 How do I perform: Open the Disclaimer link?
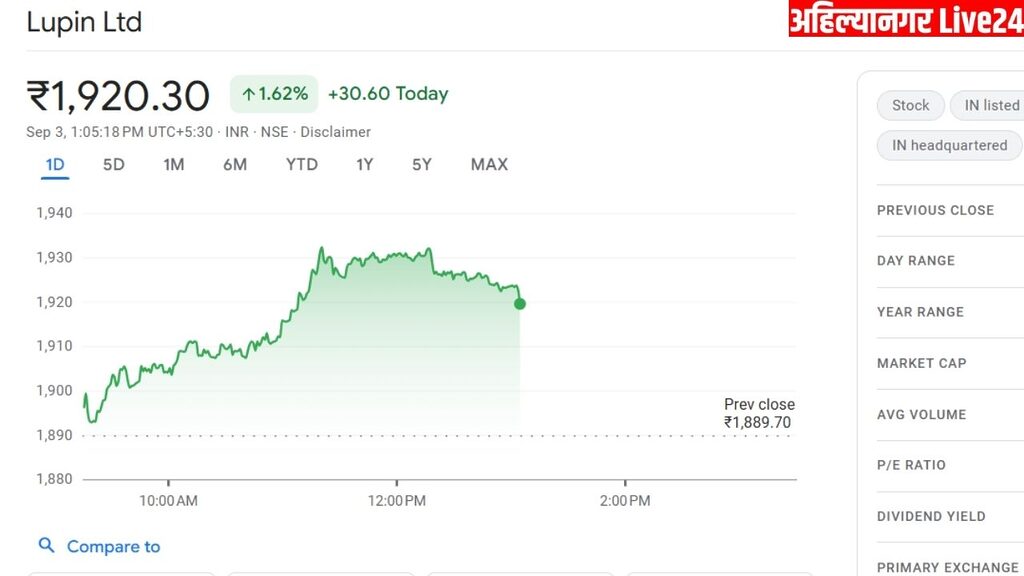coord(336,132)
